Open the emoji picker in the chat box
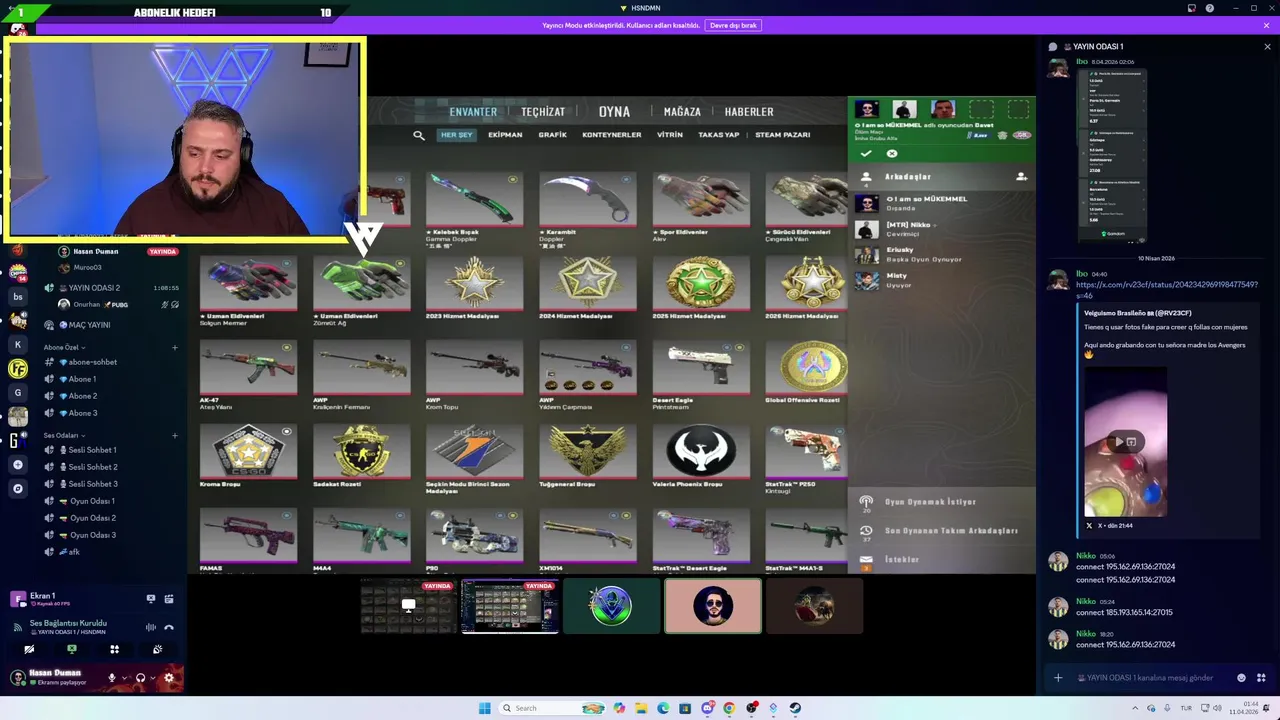 click(1242, 678)
